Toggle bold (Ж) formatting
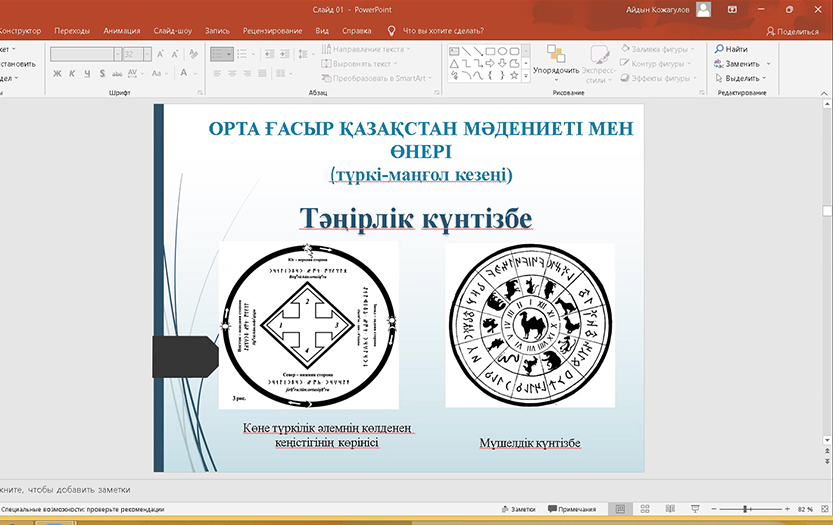The image size is (833, 525). coord(57,73)
